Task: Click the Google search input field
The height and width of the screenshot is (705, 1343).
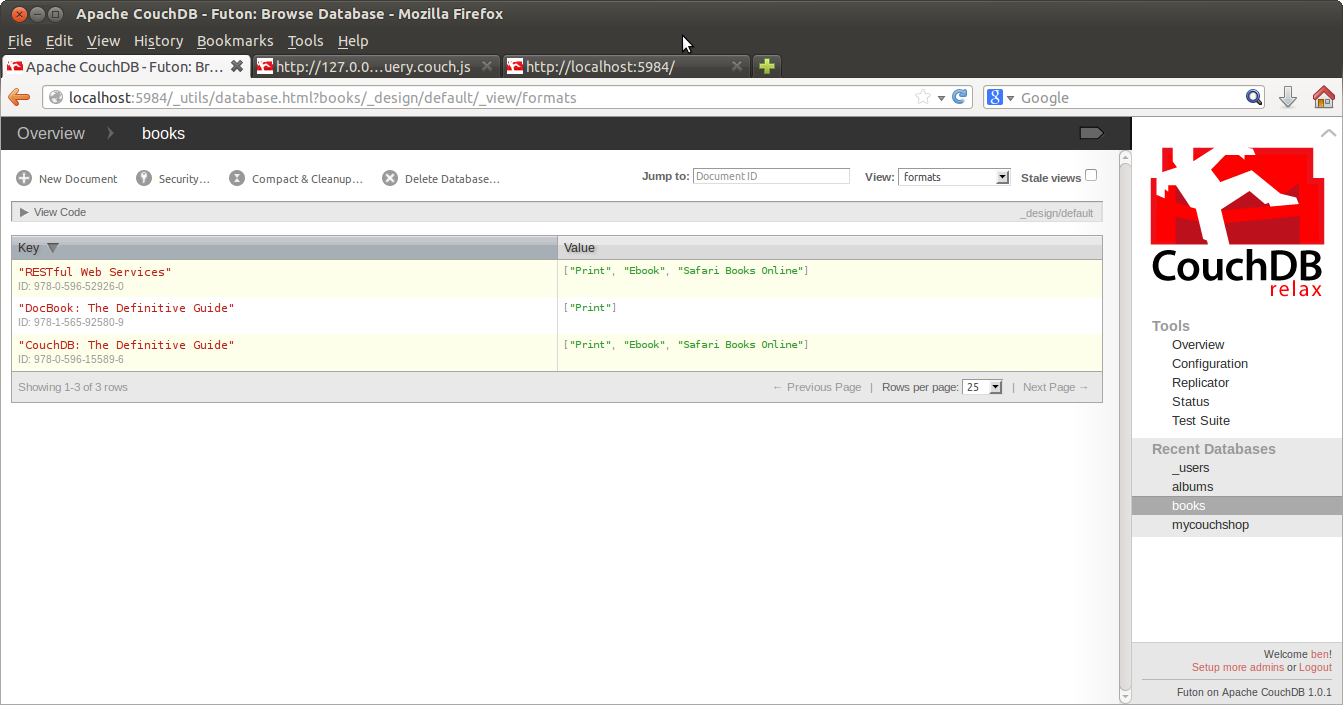Action: click(1130, 98)
